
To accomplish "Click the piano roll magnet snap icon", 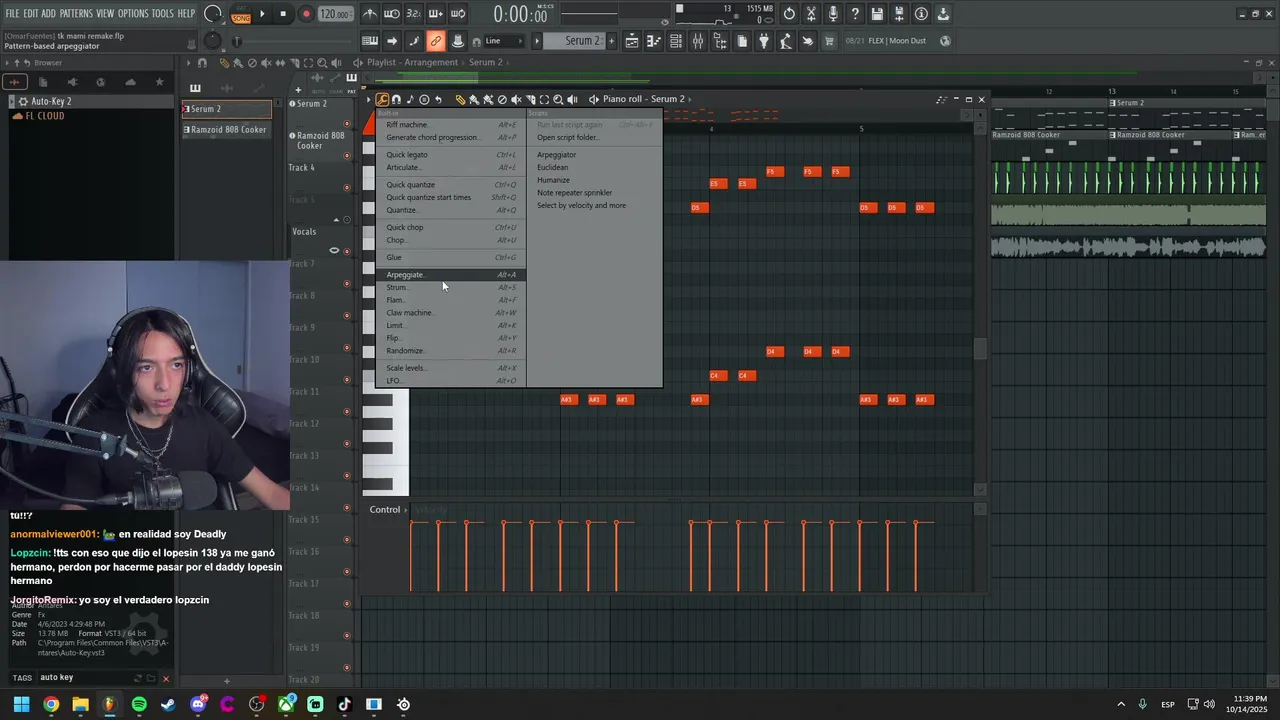I will [396, 99].
